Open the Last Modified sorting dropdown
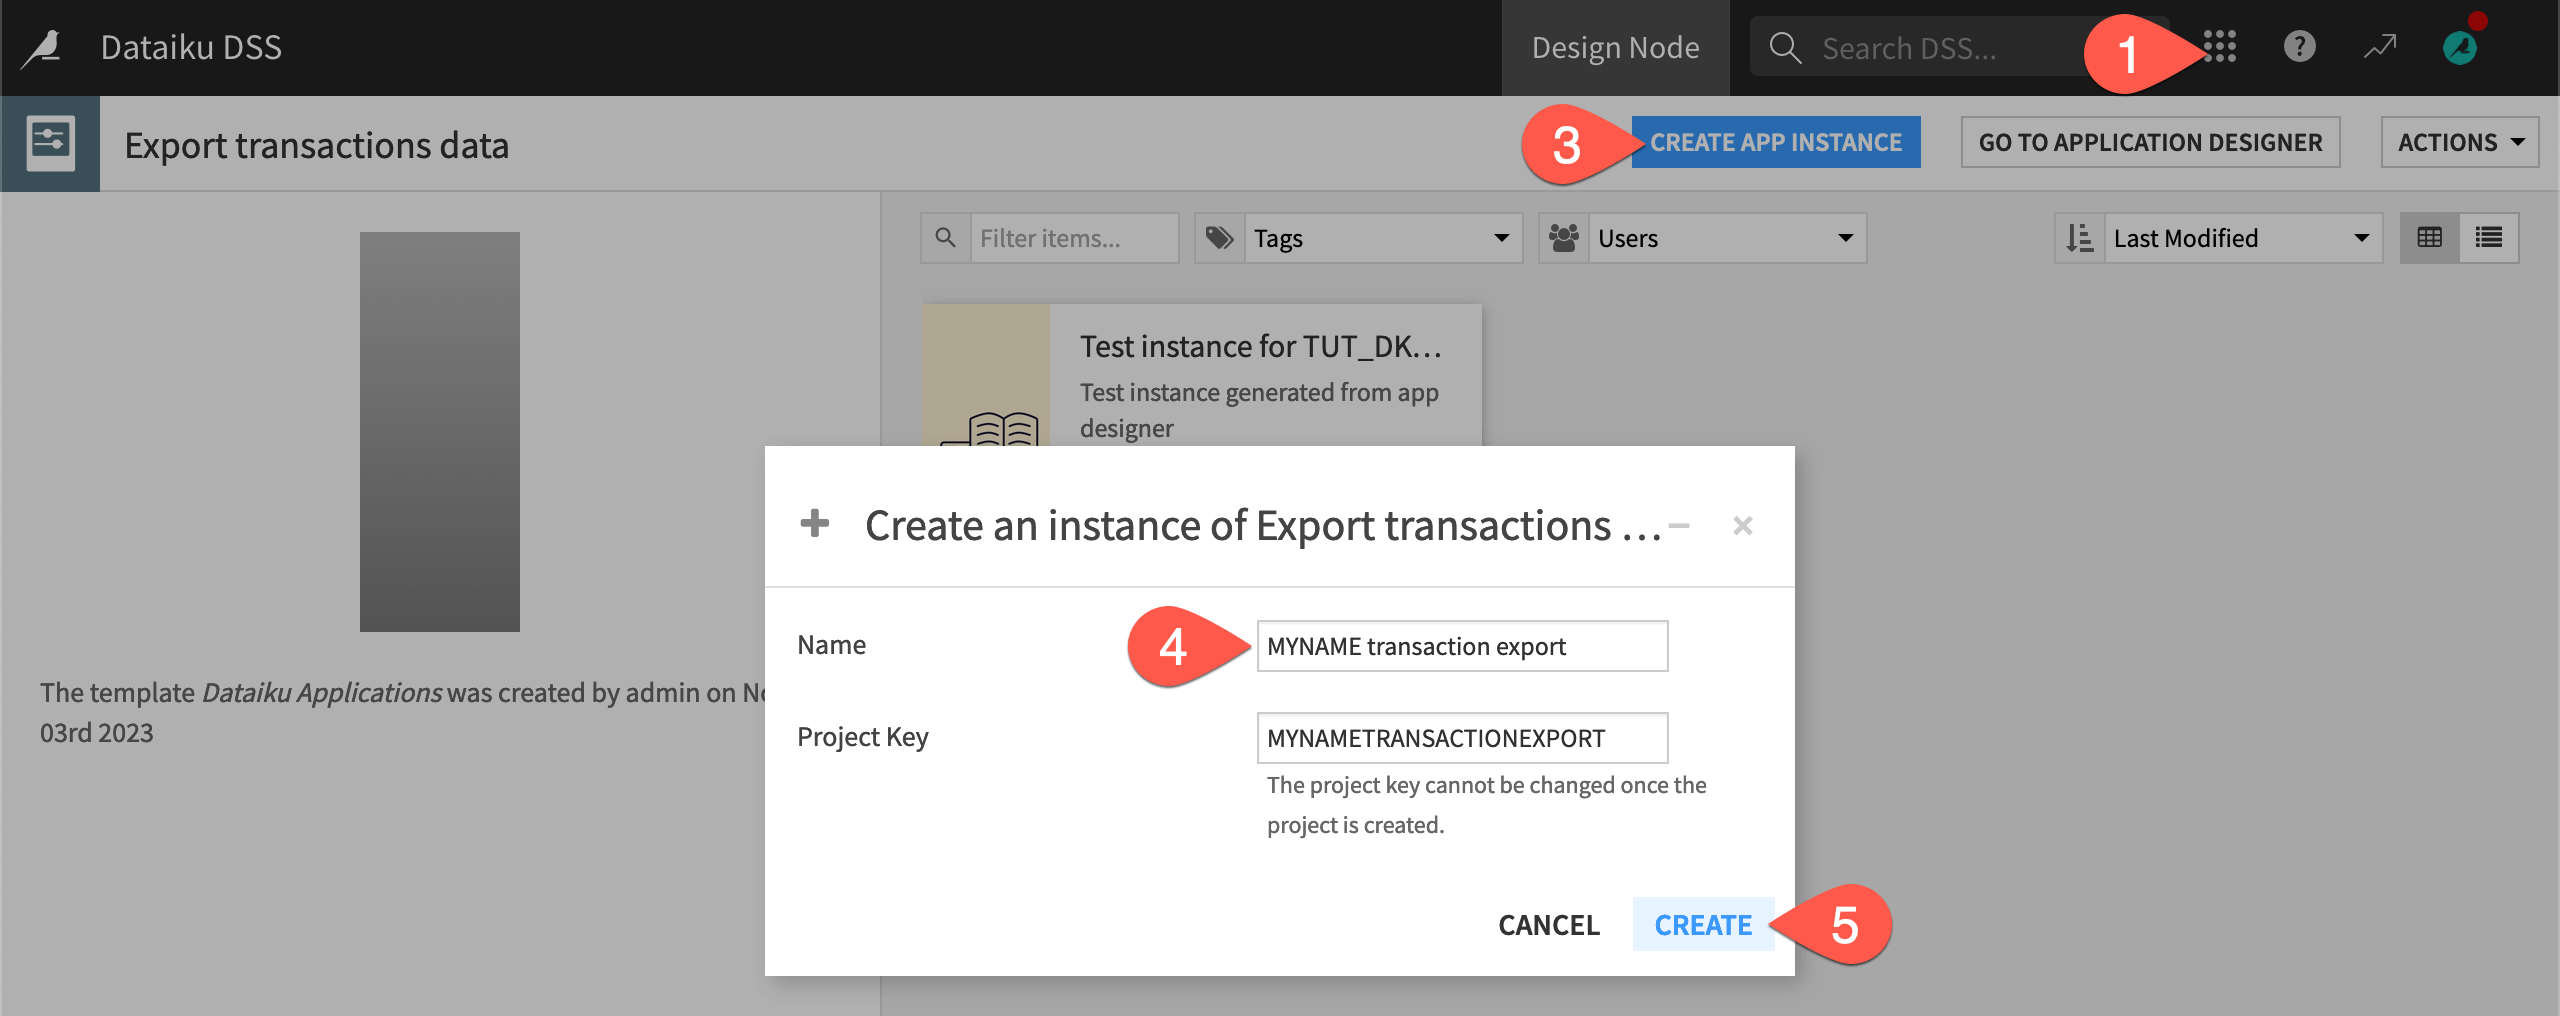Screen dimensions: 2560x1016 pos(2240,237)
